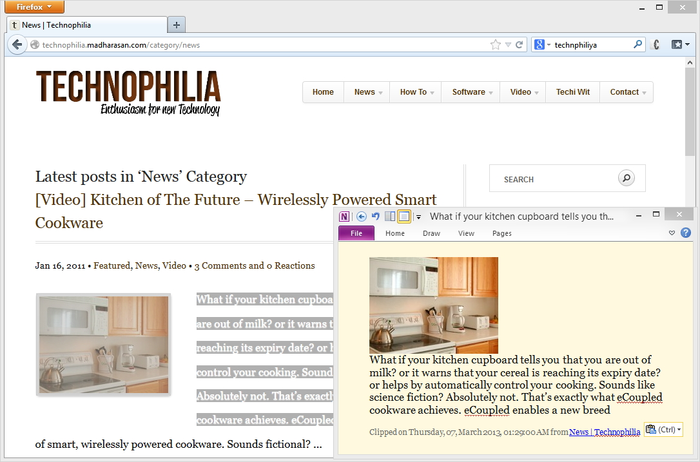Click the search magnifier in Firefox search box
The height and width of the screenshot is (462, 700).
pyautogui.click(x=638, y=44)
